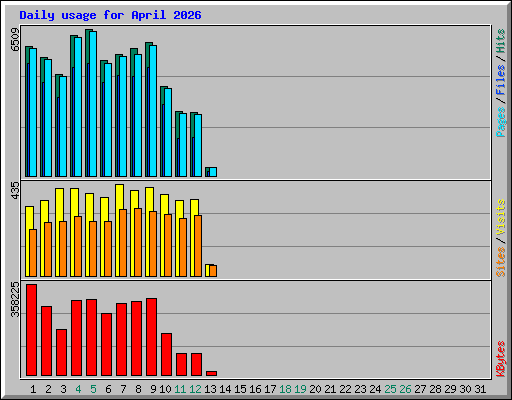The image size is (512, 400).
Task: Click day label 22 on the x-axis
Action: pyautogui.click(x=345, y=389)
